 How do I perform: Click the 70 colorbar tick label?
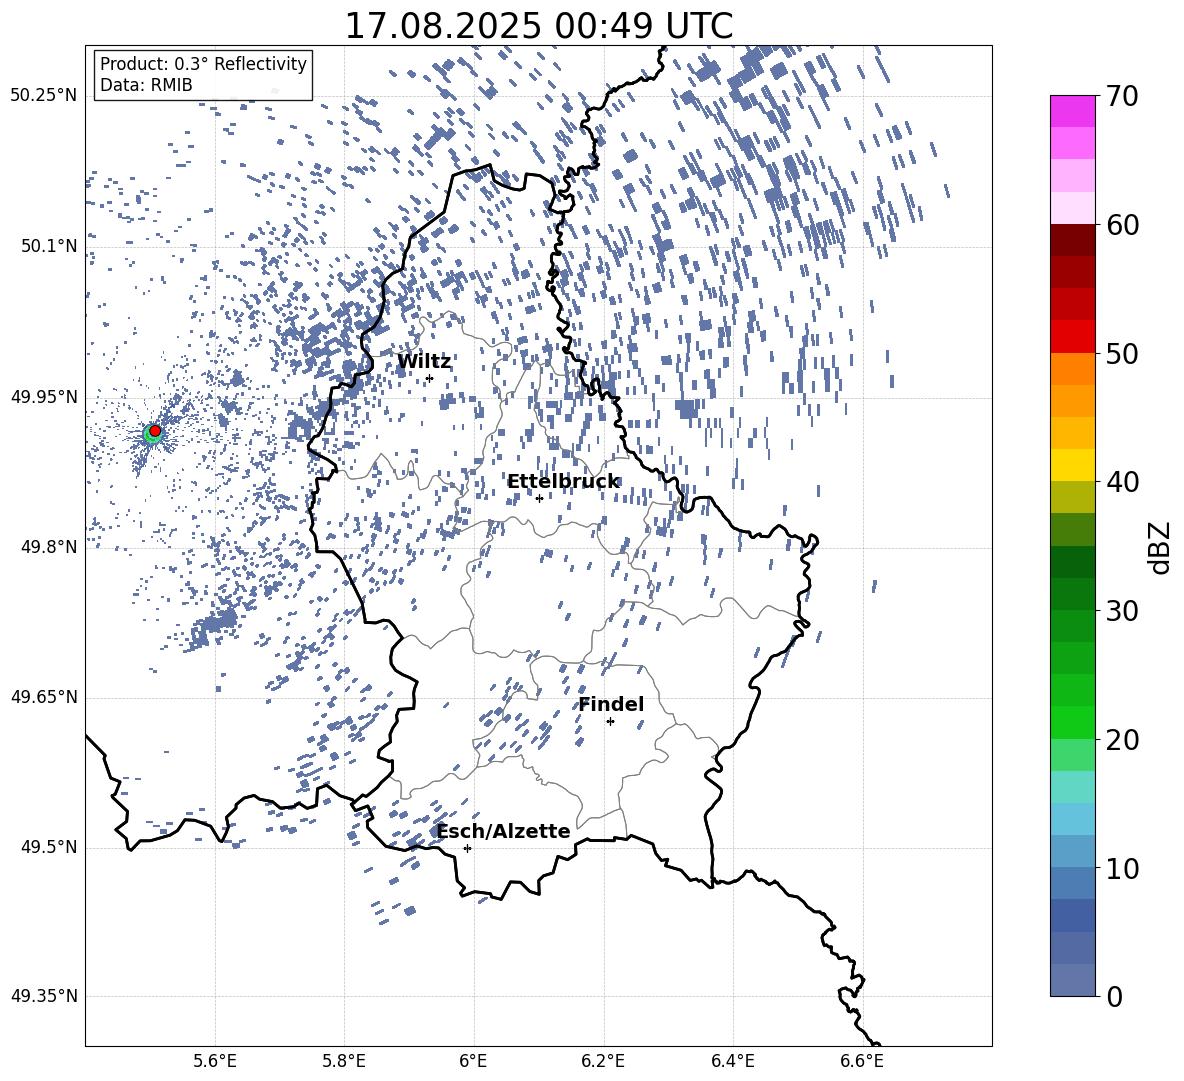click(x=1122, y=97)
